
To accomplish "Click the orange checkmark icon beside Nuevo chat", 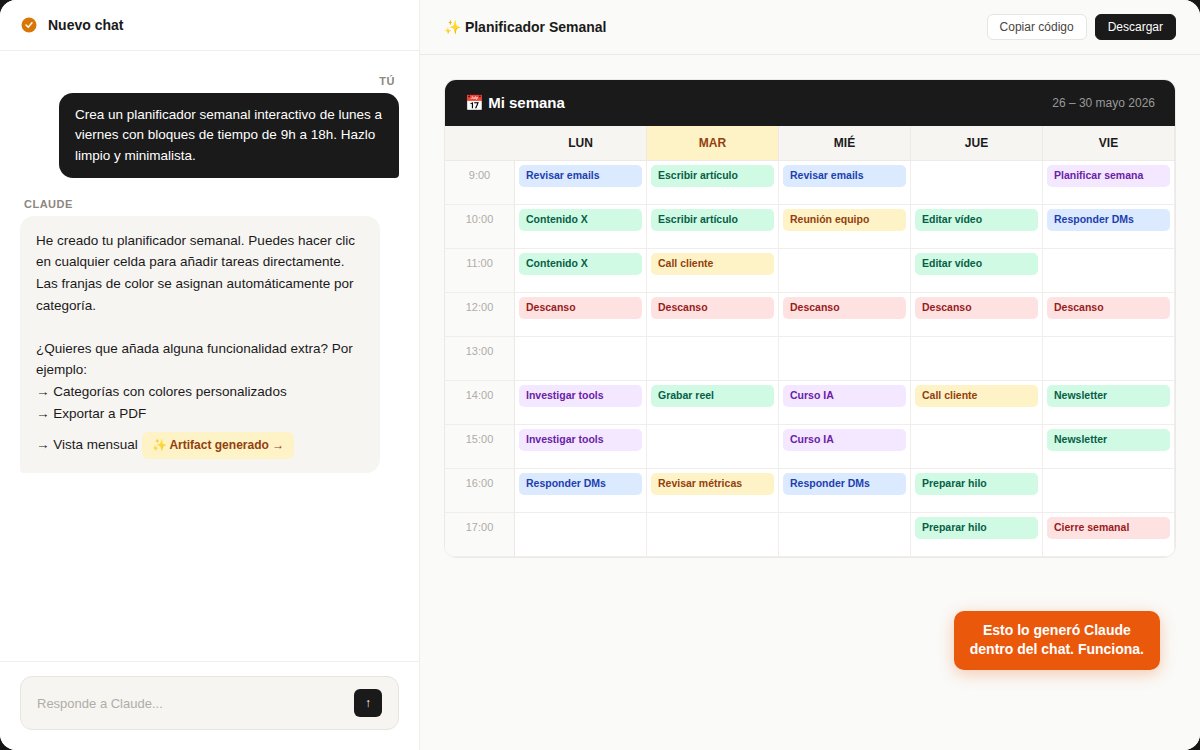I will (x=29, y=25).
